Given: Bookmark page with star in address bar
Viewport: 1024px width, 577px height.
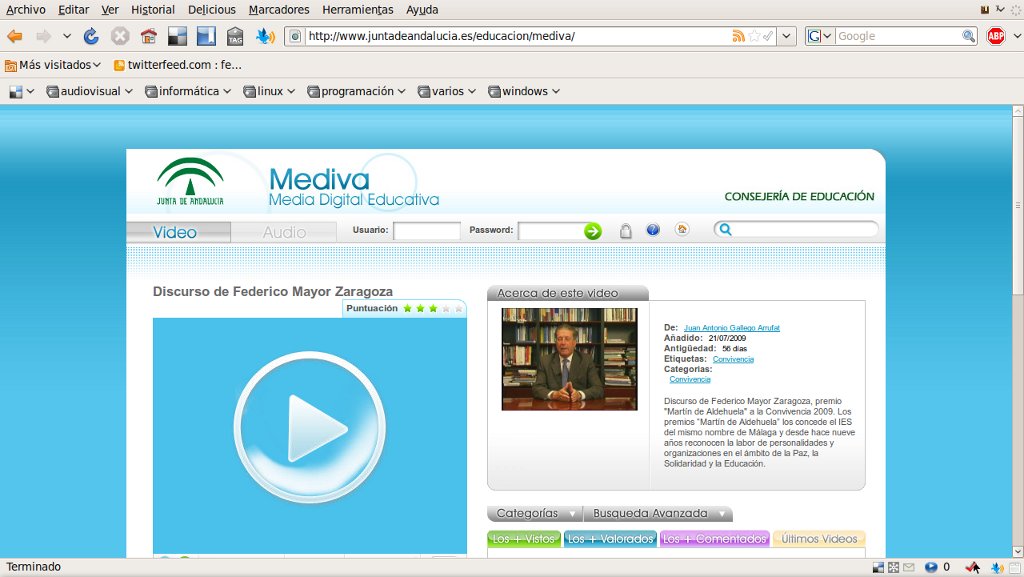Looking at the screenshot, I should [x=754, y=37].
